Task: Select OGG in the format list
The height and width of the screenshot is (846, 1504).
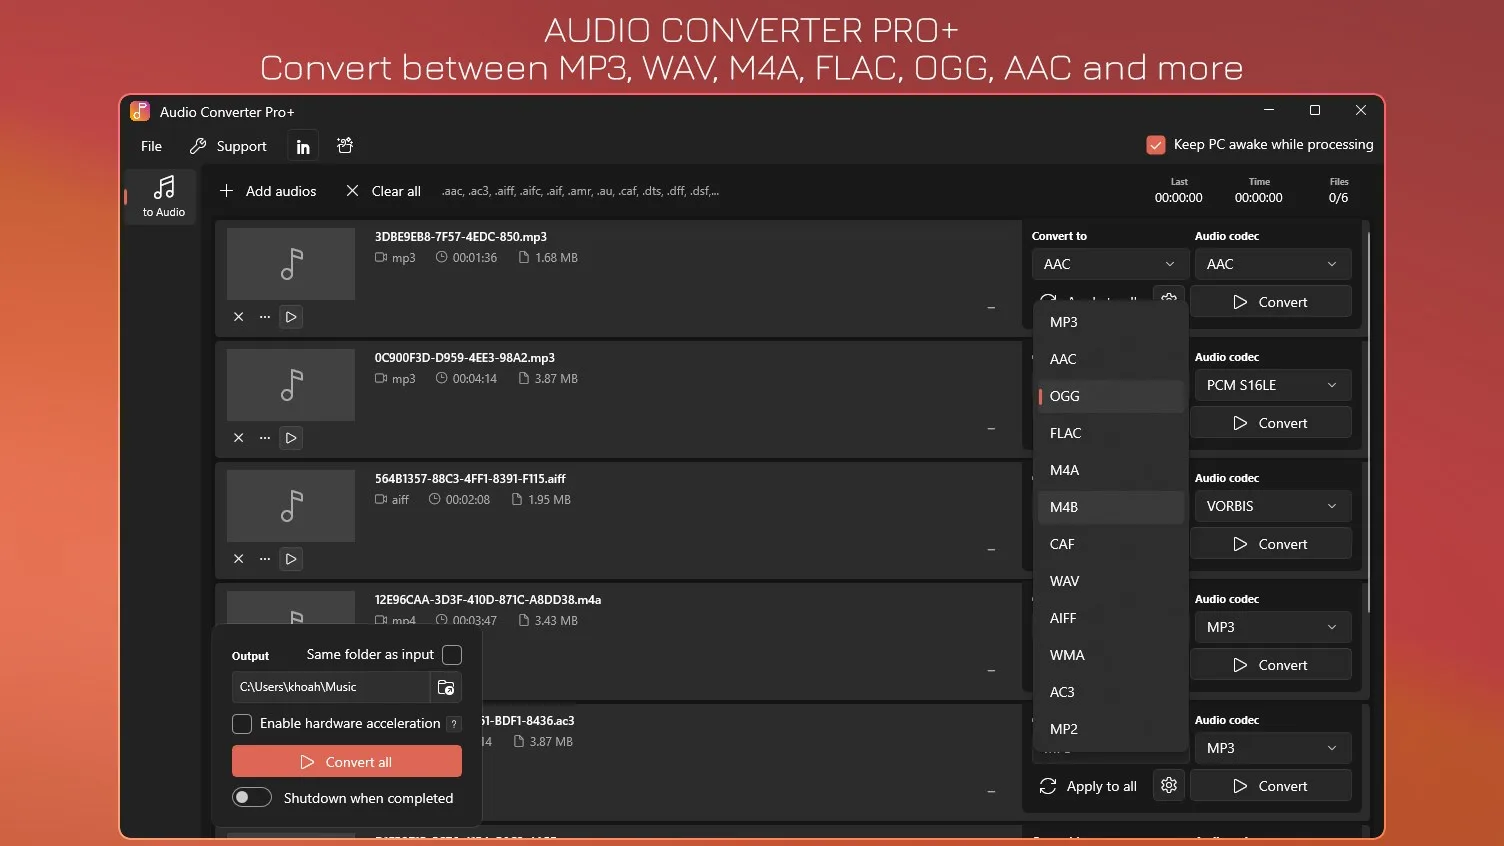Action: [1110, 396]
